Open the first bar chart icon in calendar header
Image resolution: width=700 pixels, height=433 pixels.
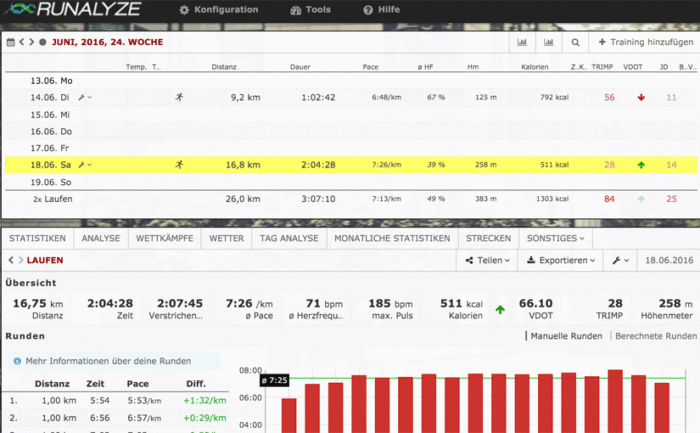tap(523, 43)
